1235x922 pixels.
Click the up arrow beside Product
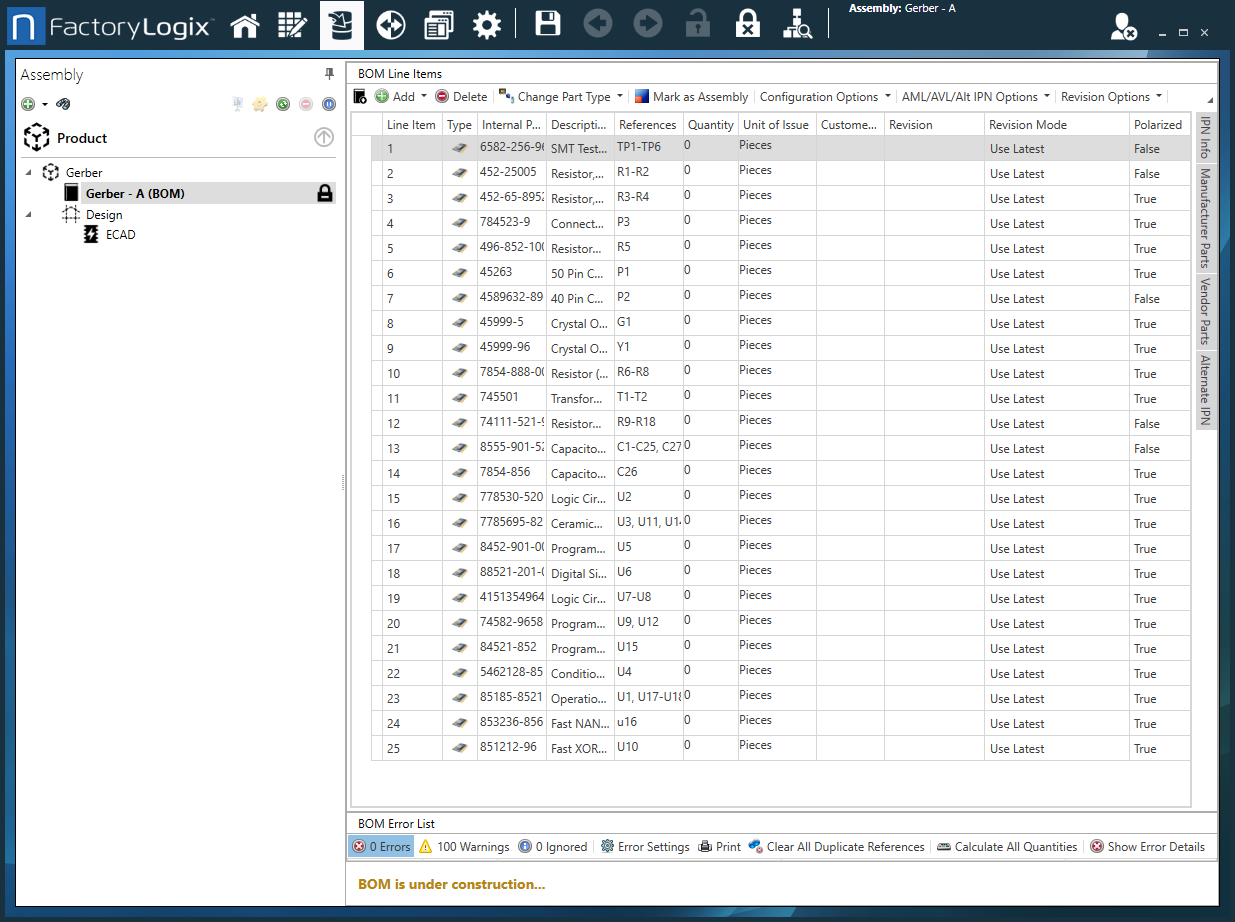click(323, 138)
